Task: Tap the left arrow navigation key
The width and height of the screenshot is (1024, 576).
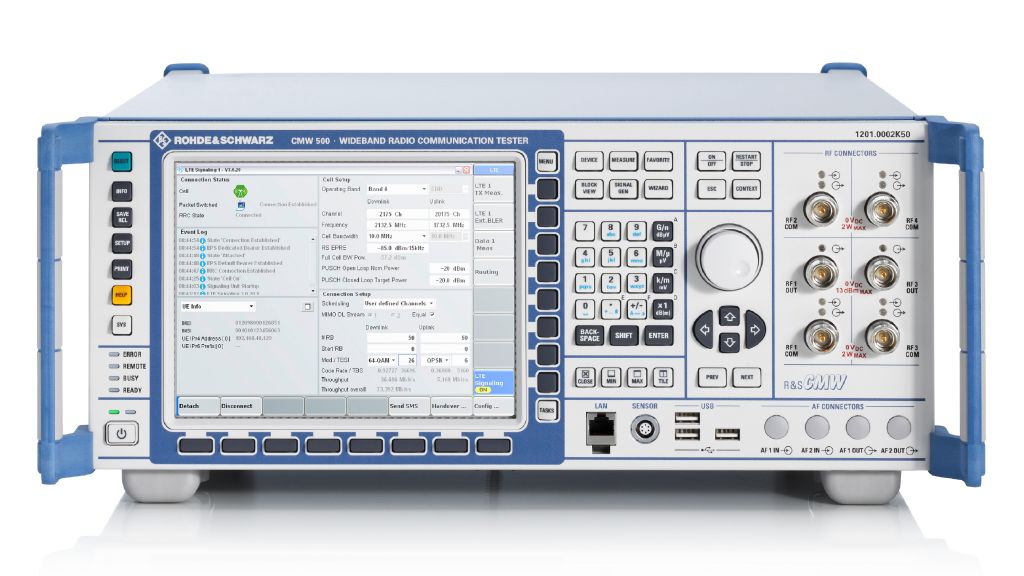Action: 704,330
